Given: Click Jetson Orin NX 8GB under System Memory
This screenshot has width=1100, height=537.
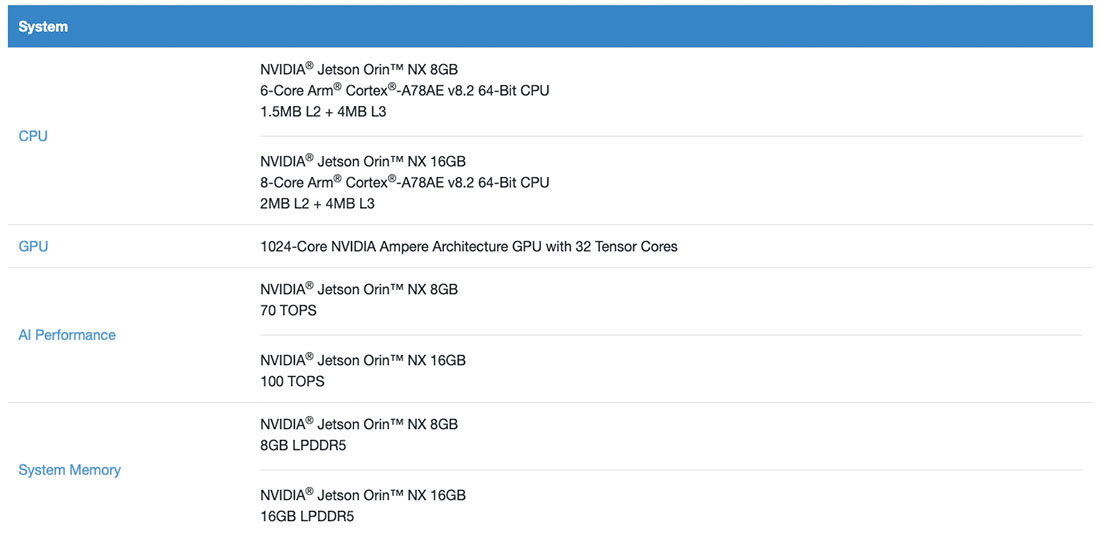Looking at the screenshot, I should coord(359,425).
